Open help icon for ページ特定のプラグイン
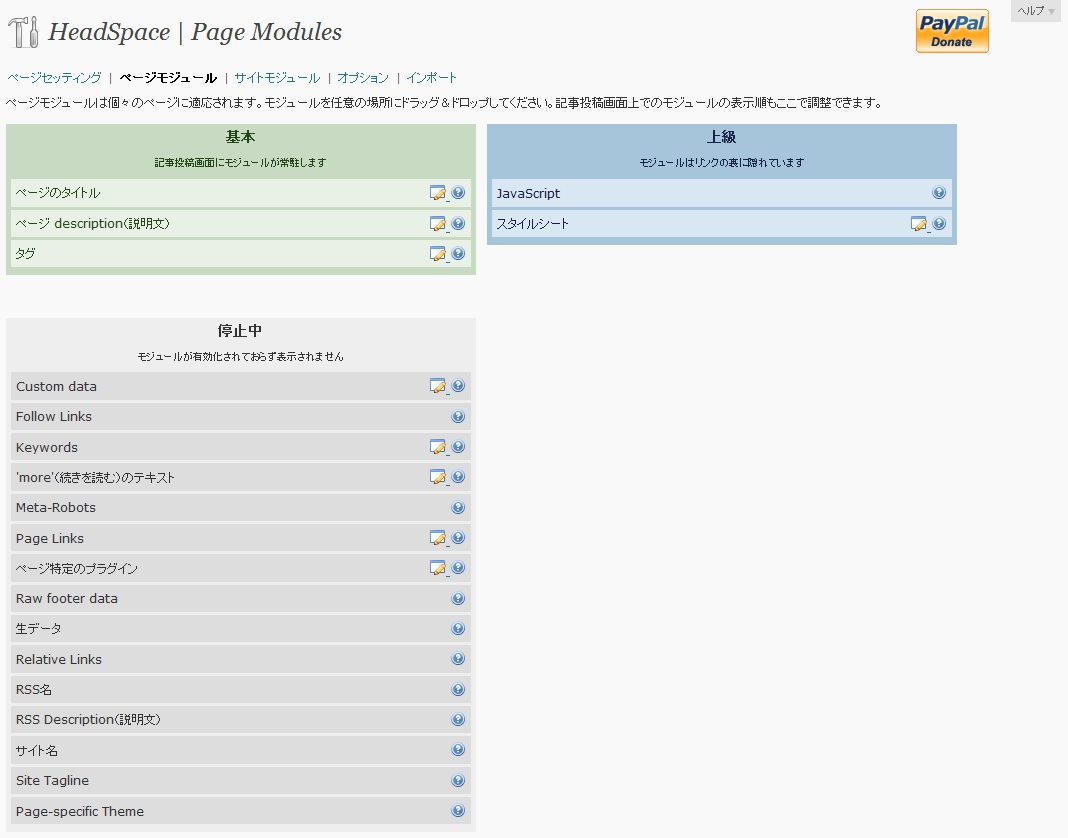Screen dimensions: 1068x838 click(x=458, y=568)
